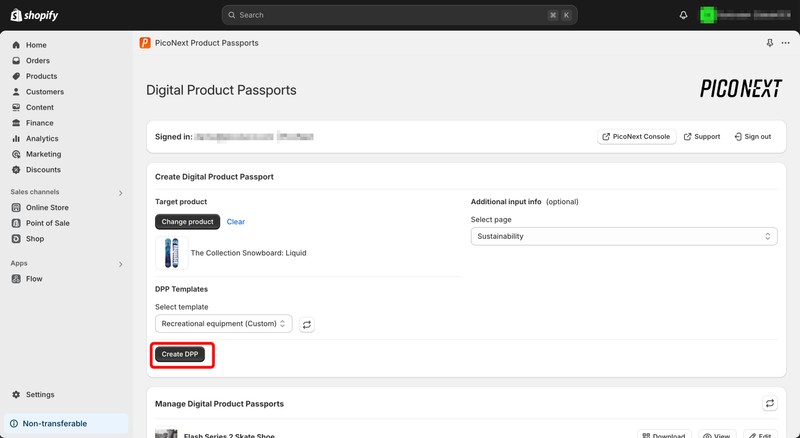The width and height of the screenshot is (800, 438).
Task: Open the PicoNext Console button
Action: click(x=637, y=136)
